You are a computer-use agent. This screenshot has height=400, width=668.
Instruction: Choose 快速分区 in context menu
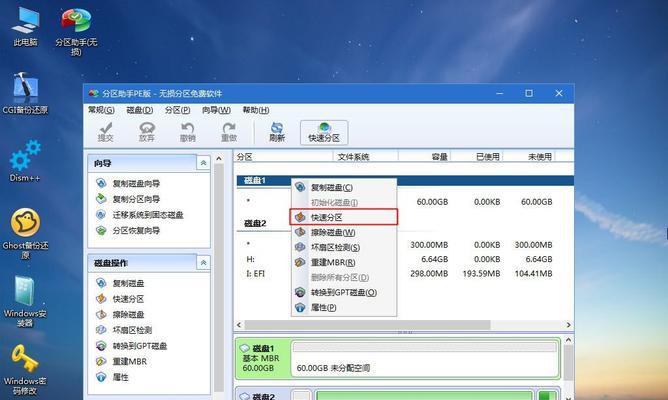click(x=343, y=217)
